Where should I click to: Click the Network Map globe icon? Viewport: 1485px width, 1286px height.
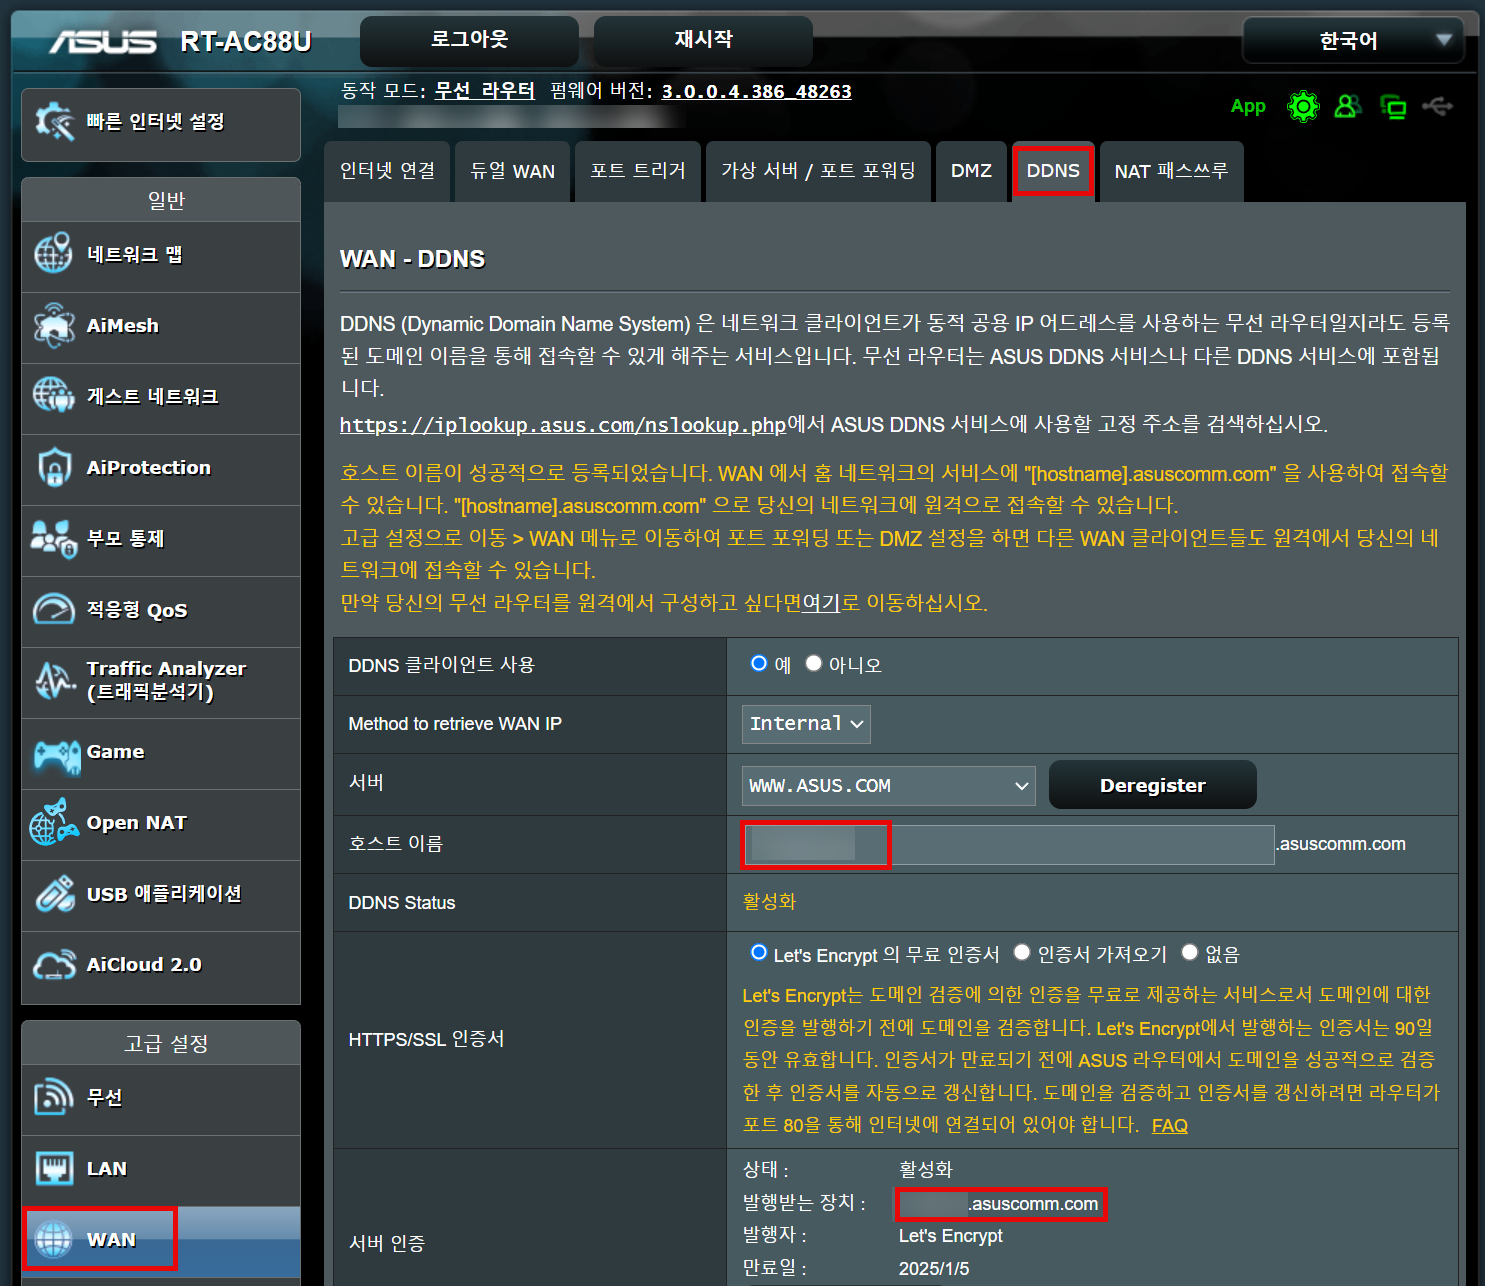(x=53, y=253)
